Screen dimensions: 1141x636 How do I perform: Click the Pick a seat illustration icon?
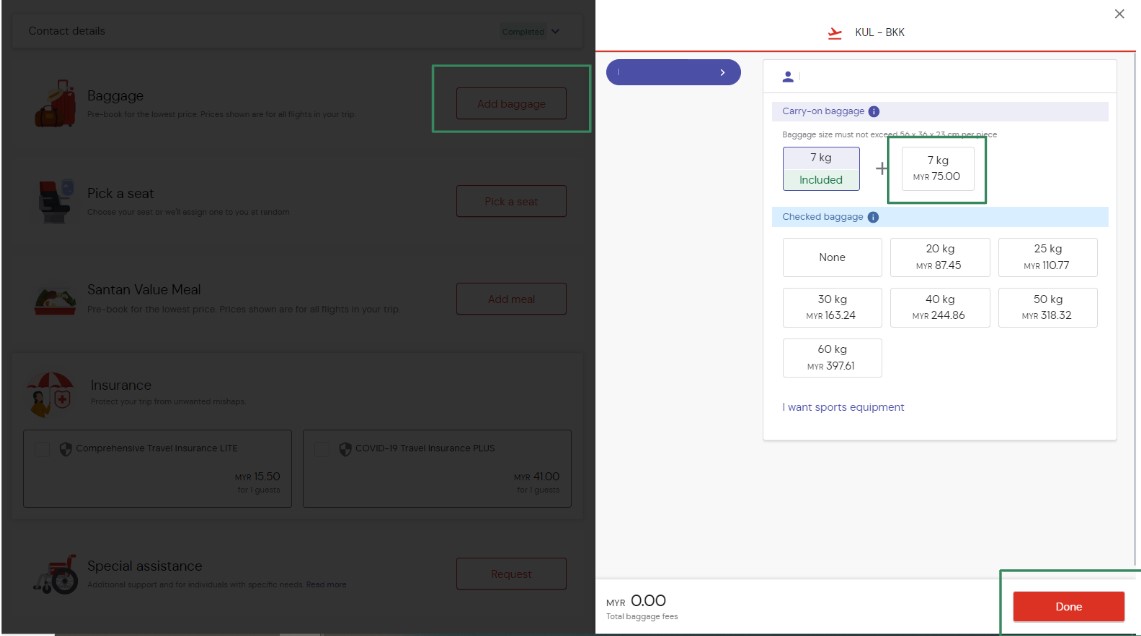coord(55,201)
